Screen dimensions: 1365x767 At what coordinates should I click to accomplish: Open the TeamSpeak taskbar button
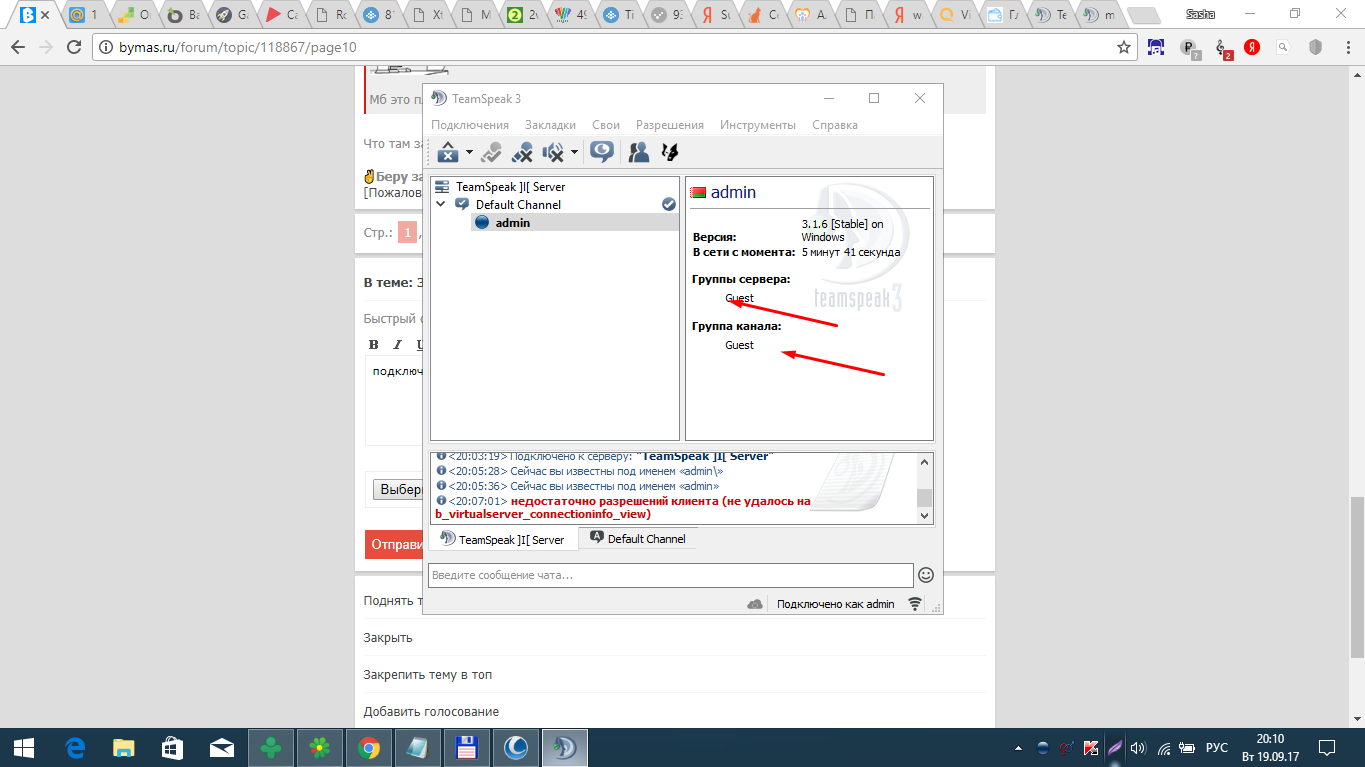coord(565,747)
